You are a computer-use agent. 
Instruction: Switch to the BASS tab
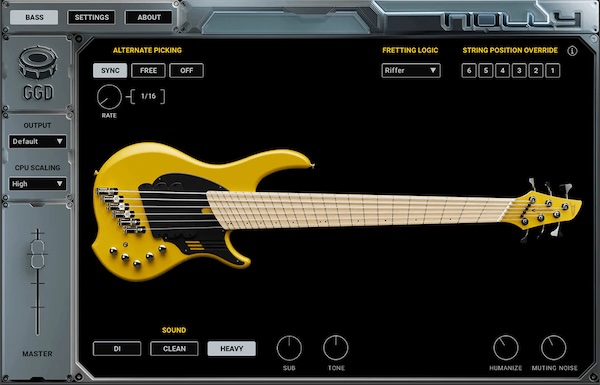click(34, 18)
